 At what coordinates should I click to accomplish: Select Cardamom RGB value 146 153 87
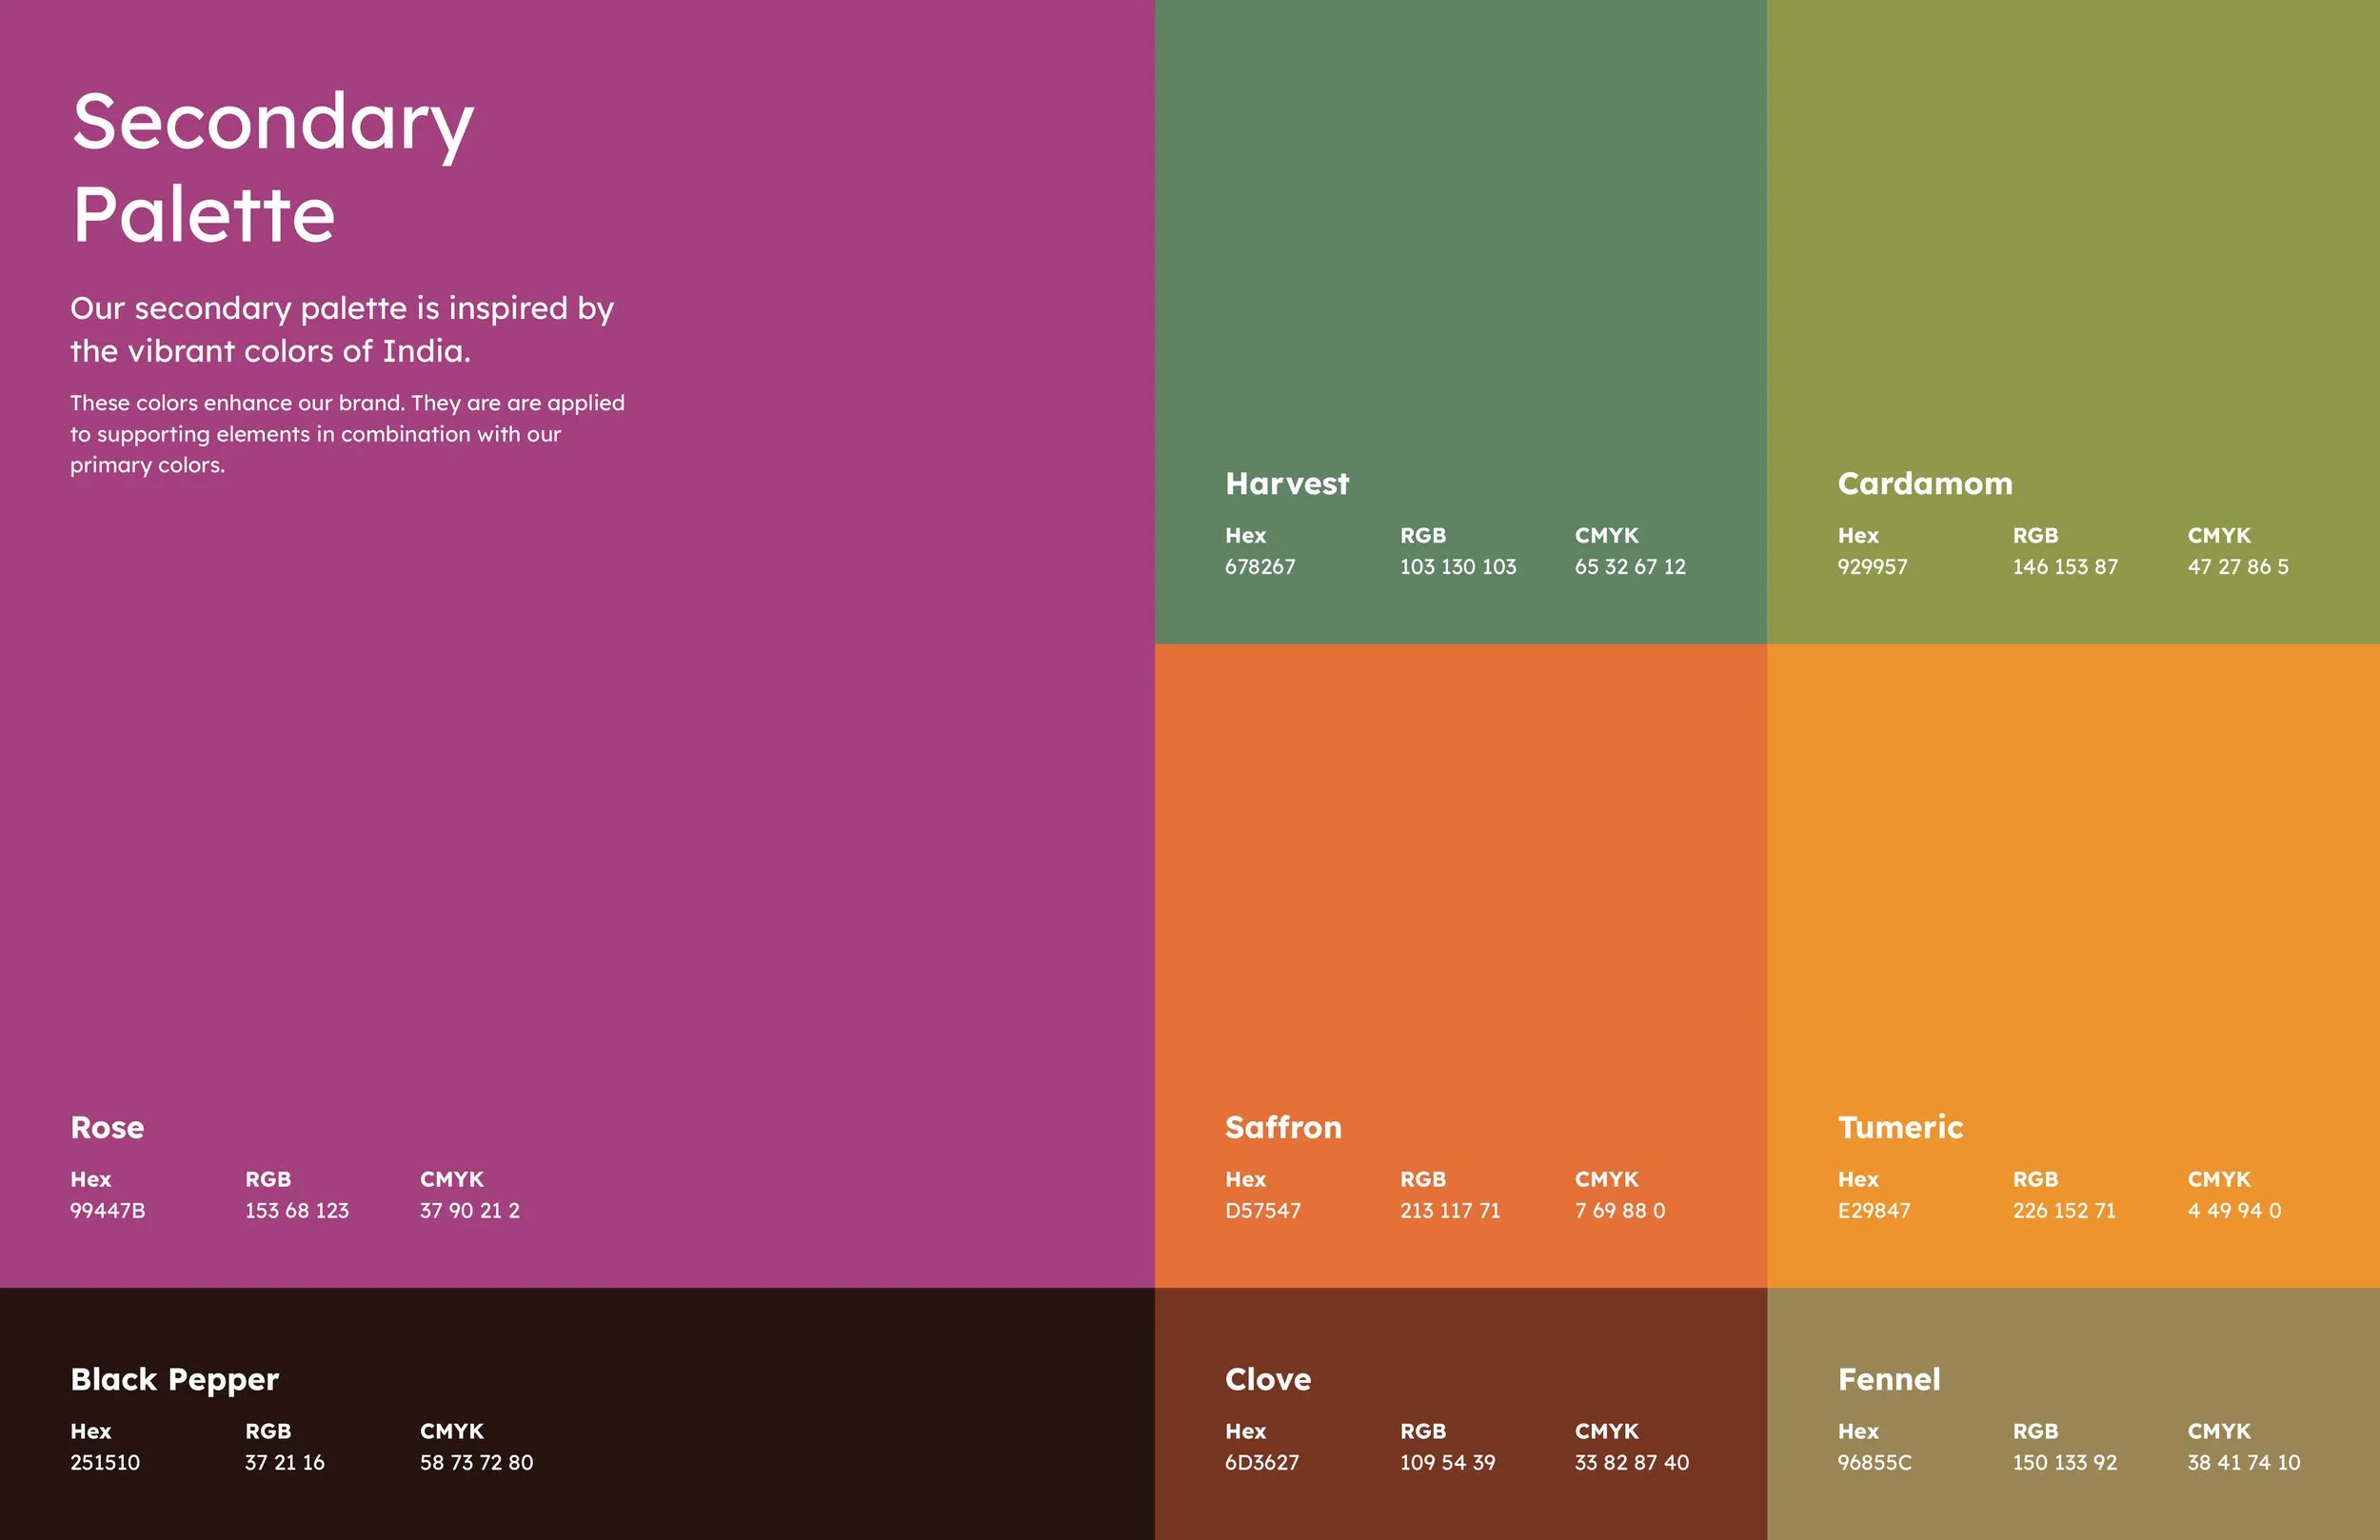tap(2065, 566)
